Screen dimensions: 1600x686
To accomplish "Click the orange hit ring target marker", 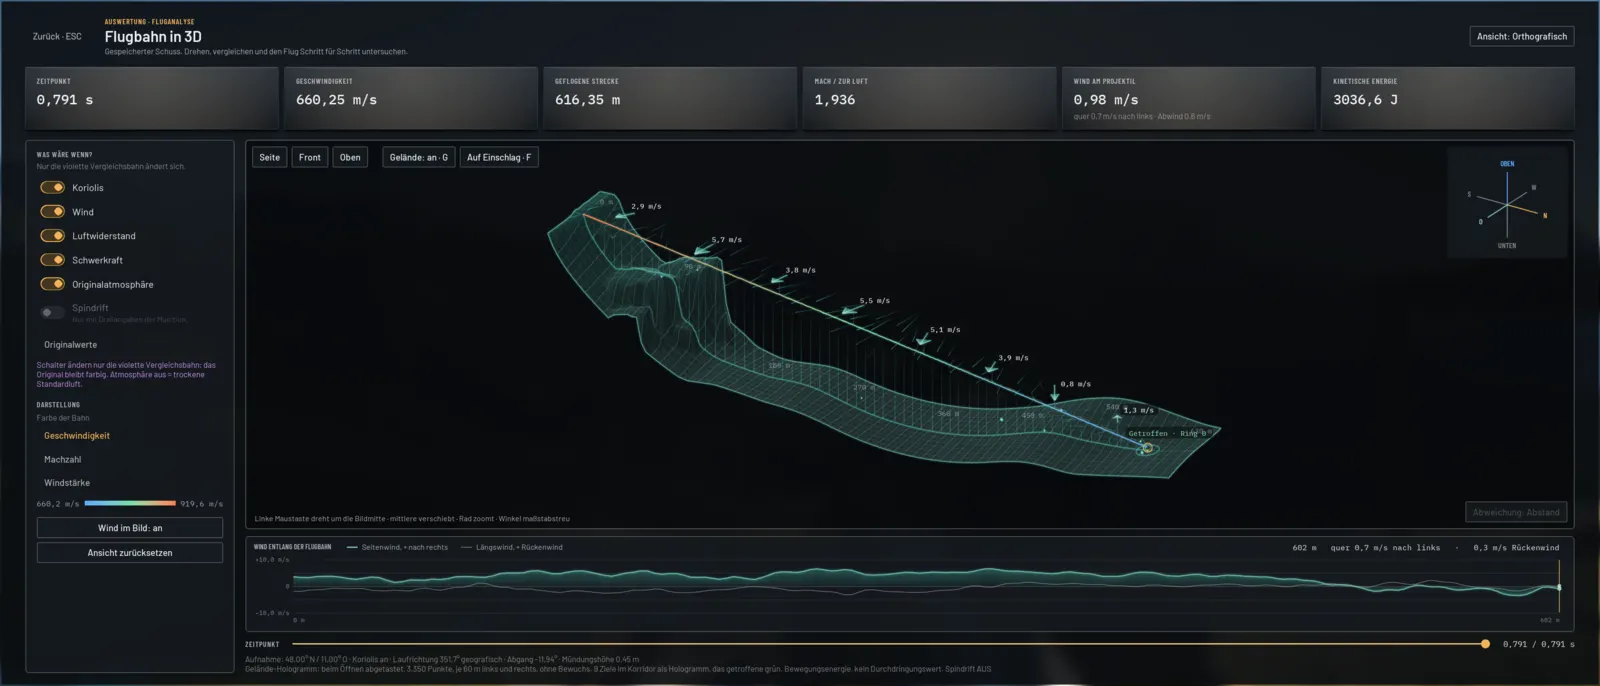I will [1147, 449].
